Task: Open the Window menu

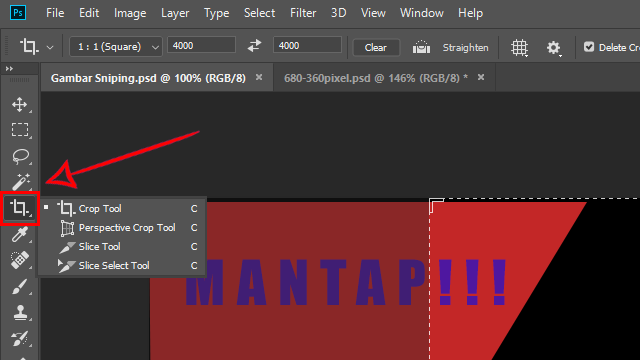Action: (422, 13)
